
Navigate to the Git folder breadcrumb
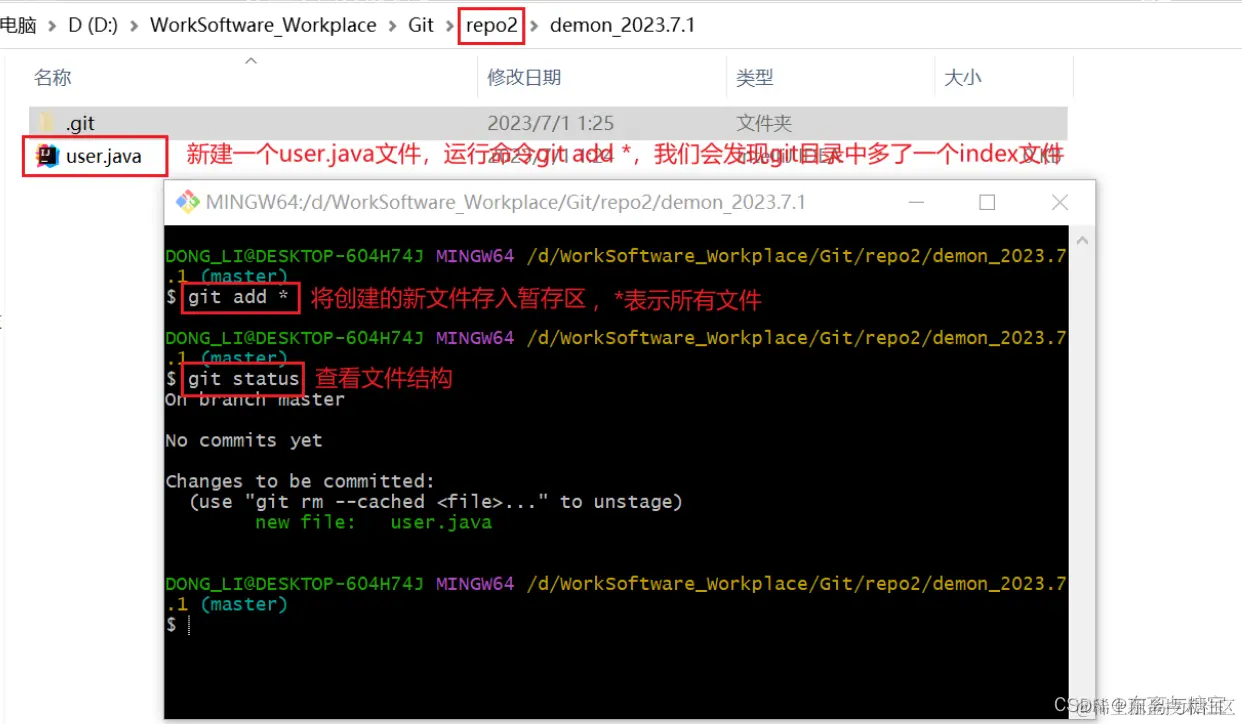421,25
